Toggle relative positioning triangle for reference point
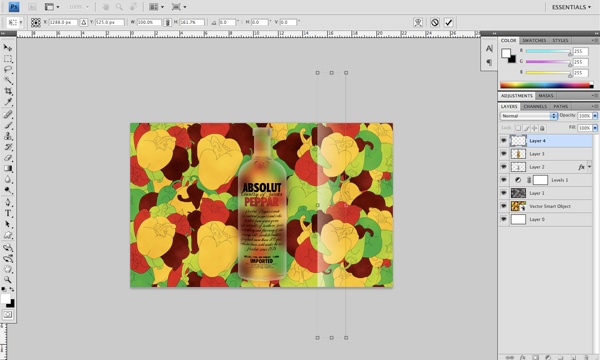Screen dimensions: 600x360 coord(83,23)
